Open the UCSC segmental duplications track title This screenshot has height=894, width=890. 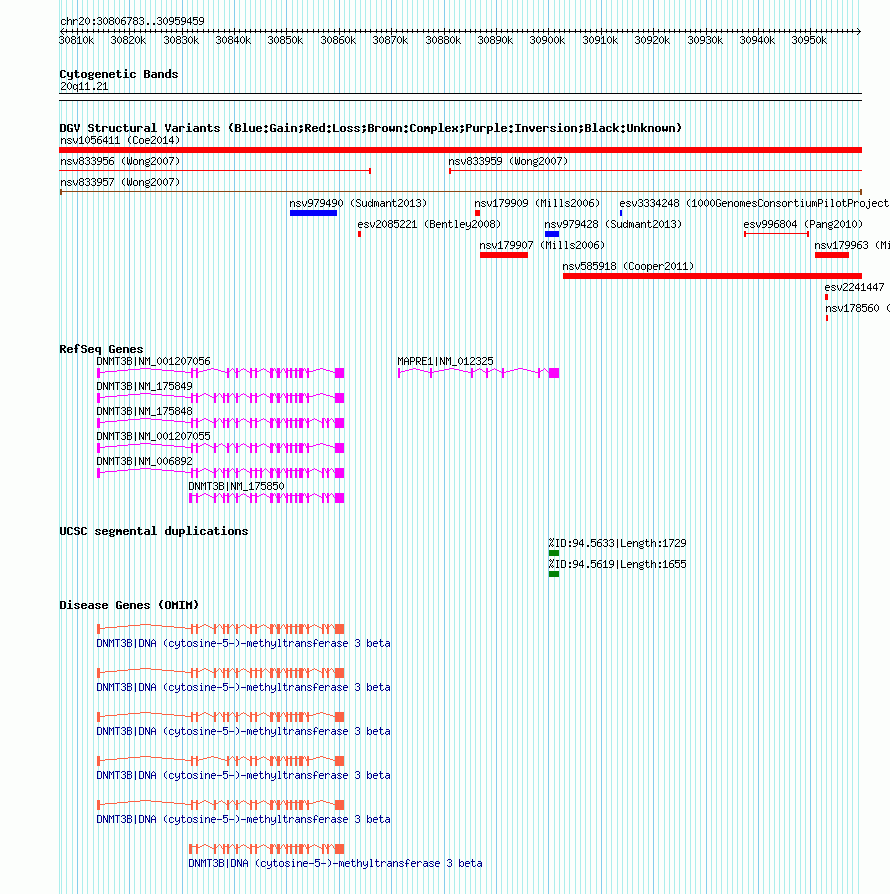154,531
